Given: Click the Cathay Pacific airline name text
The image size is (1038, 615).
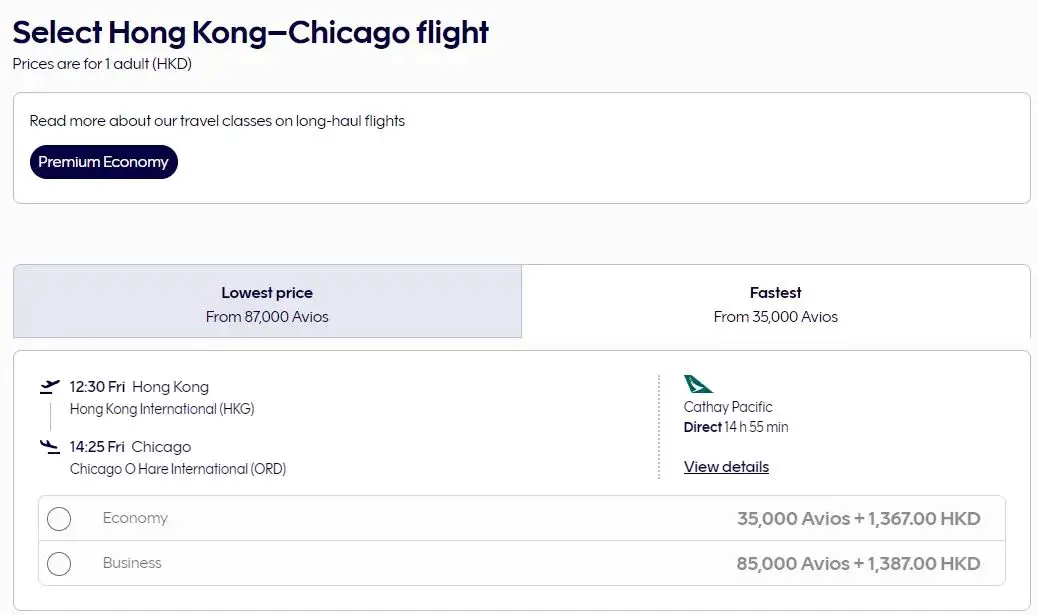Looking at the screenshot, I should tap(728, 407).
